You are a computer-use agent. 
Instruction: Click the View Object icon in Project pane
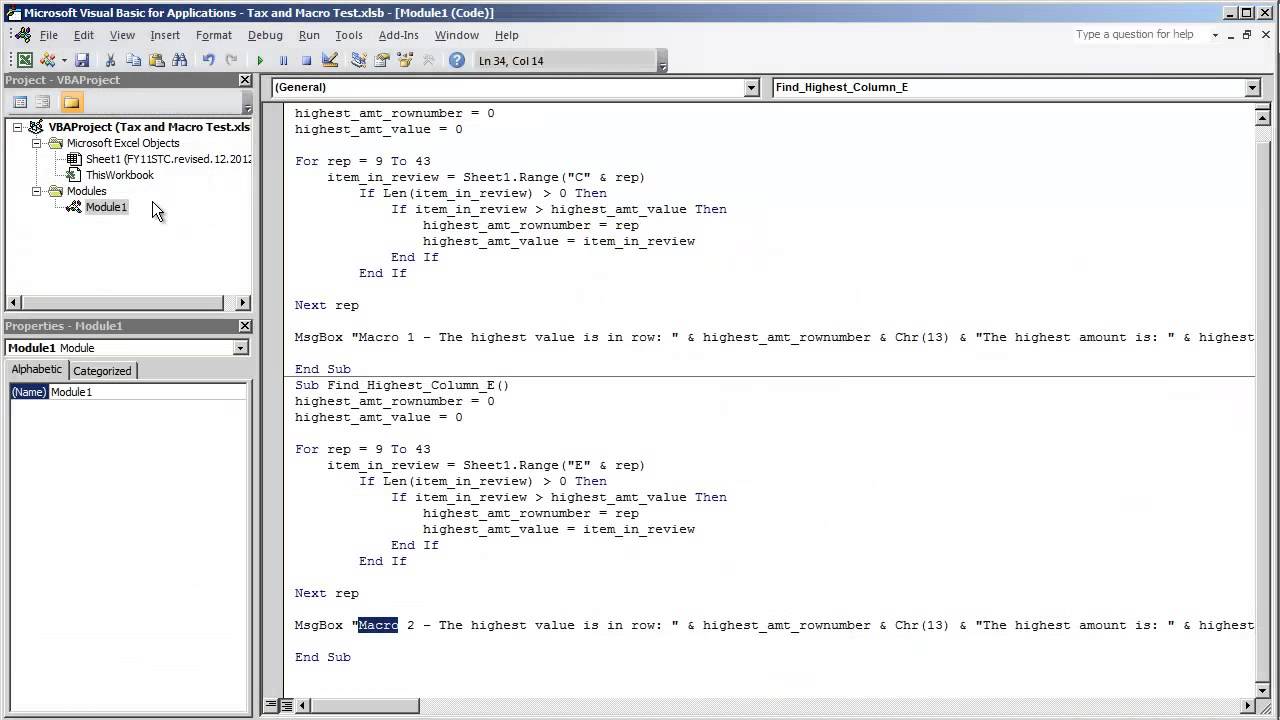(43, 102)
